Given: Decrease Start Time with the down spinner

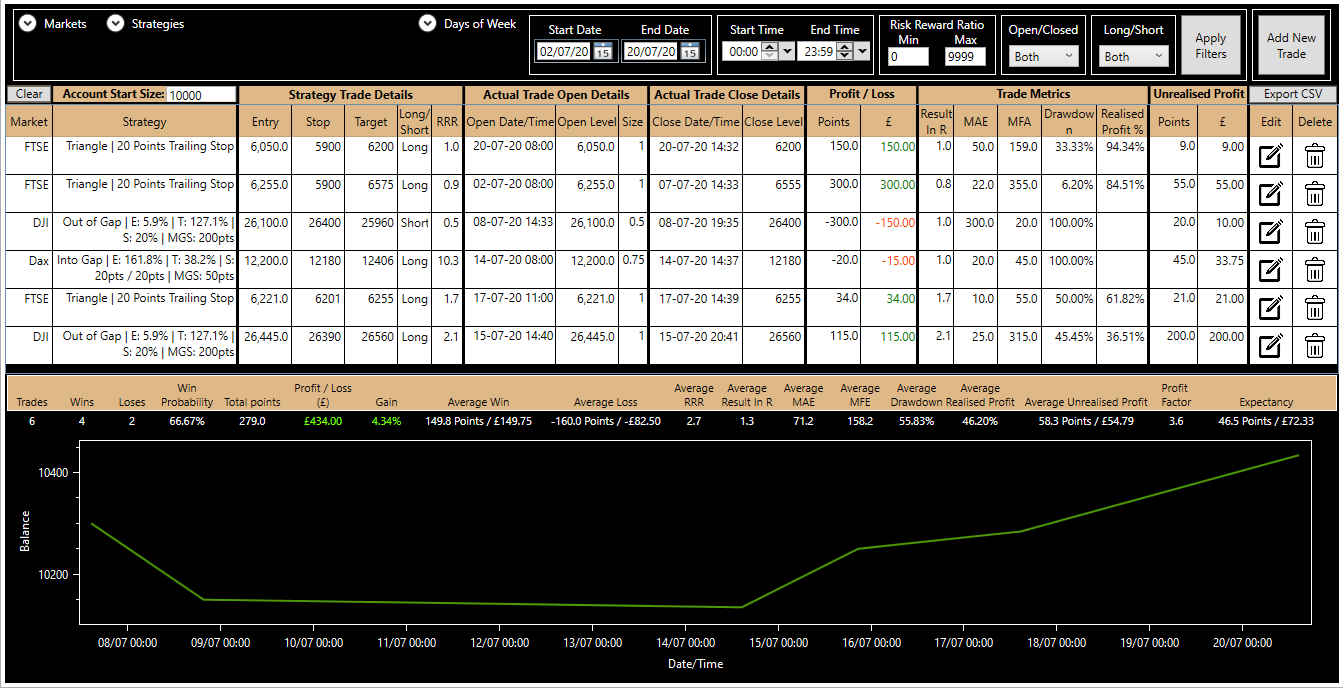Looking at the screenshot, I should [769, 56].
